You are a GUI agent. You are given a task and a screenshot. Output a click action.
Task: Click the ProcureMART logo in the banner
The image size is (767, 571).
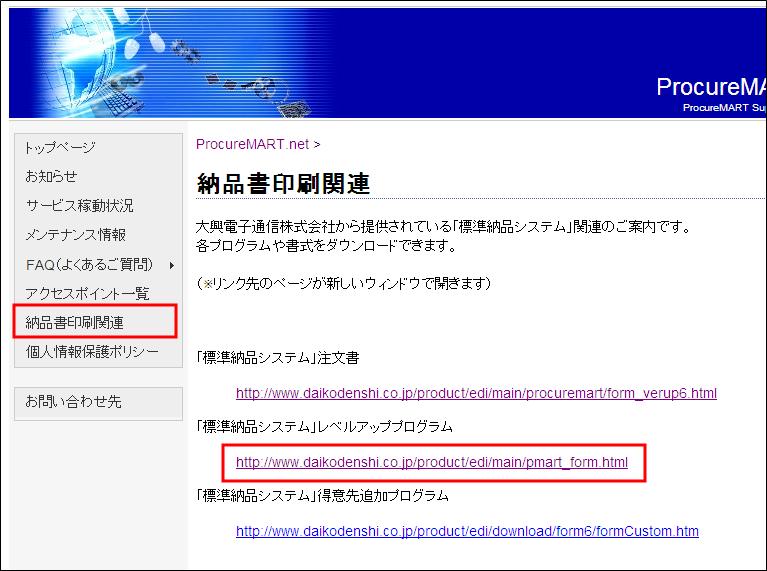pos(711,88)
